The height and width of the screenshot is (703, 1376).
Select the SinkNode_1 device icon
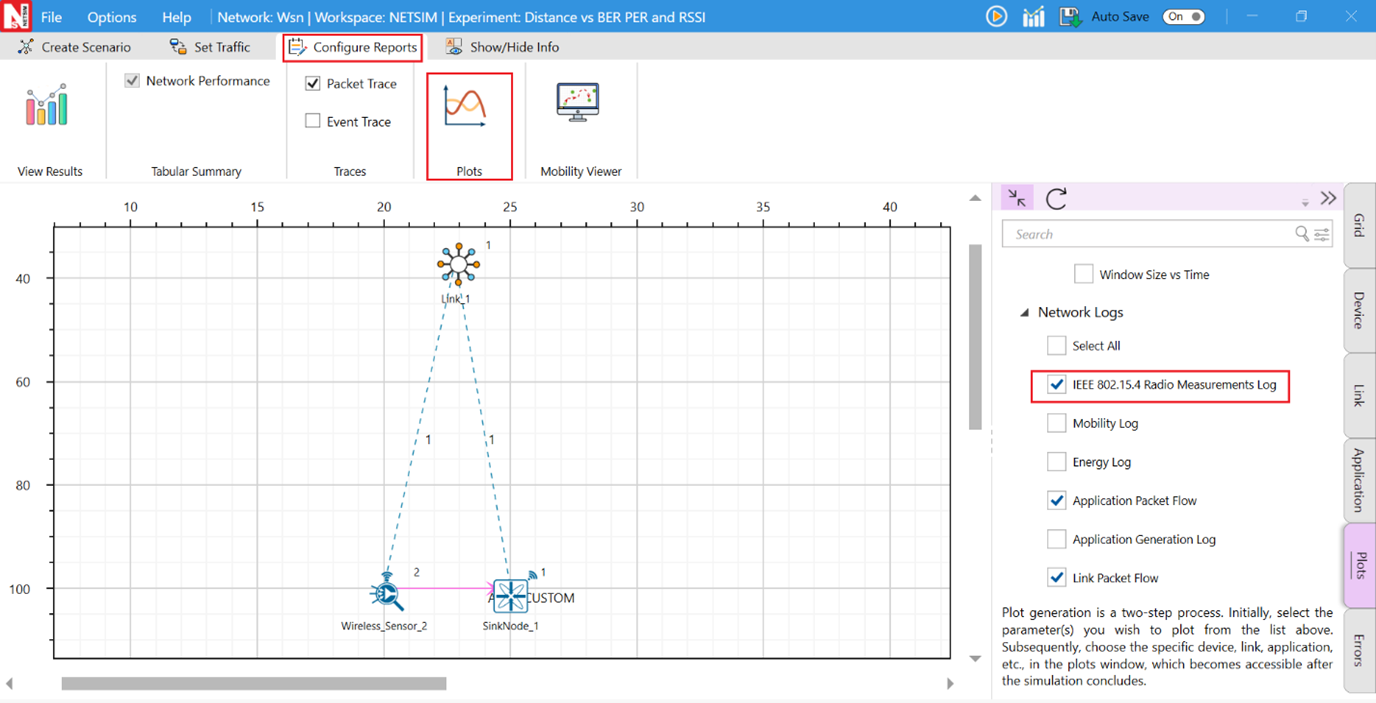pyautogui.click(x=510, y=595)
